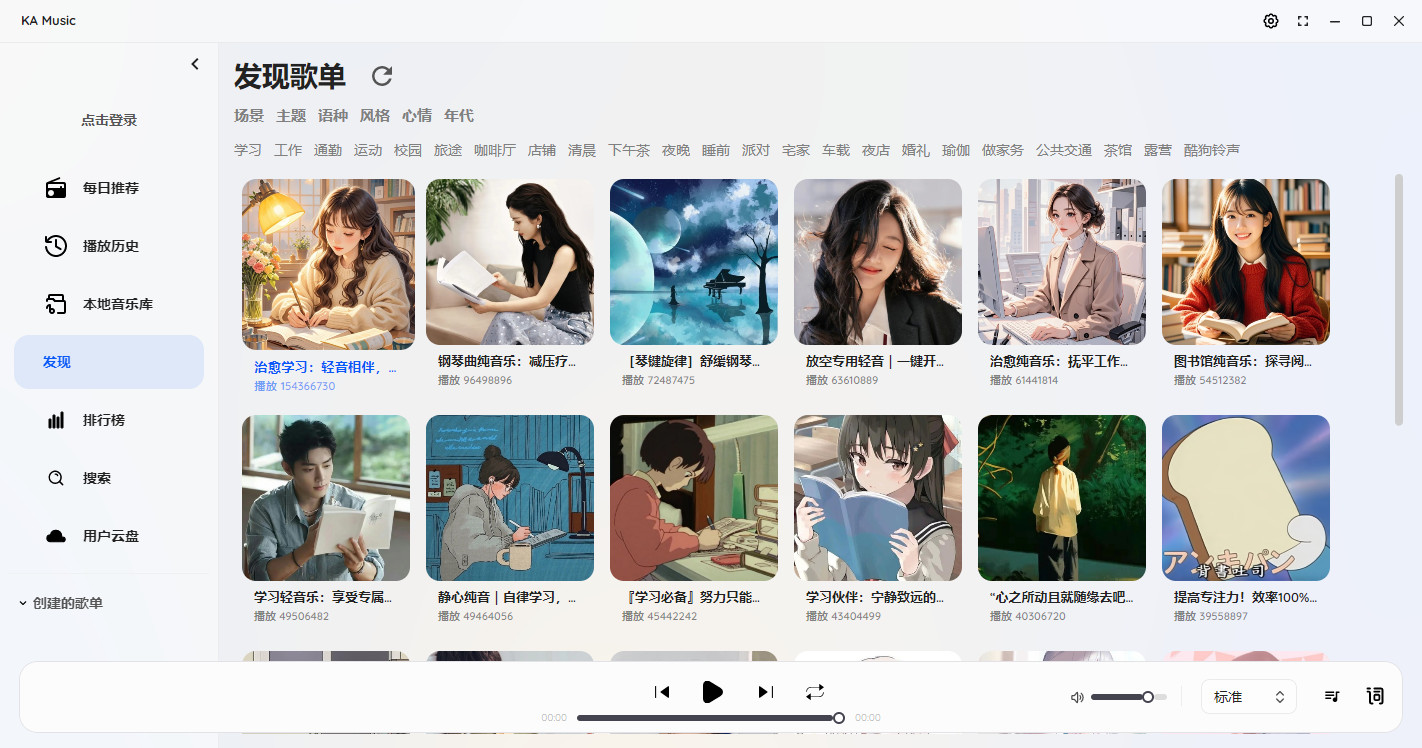Open the 图书馆纯音乐 playlist cover

(1246, 262)
